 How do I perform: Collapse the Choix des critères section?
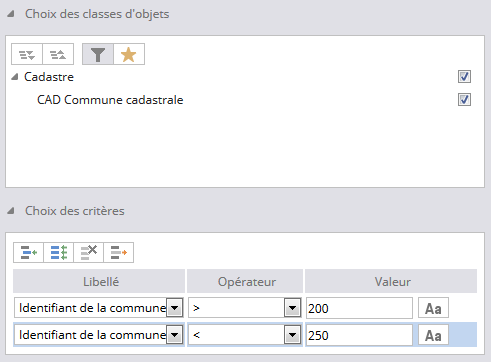pyautogui.click(x=11, y=211)
